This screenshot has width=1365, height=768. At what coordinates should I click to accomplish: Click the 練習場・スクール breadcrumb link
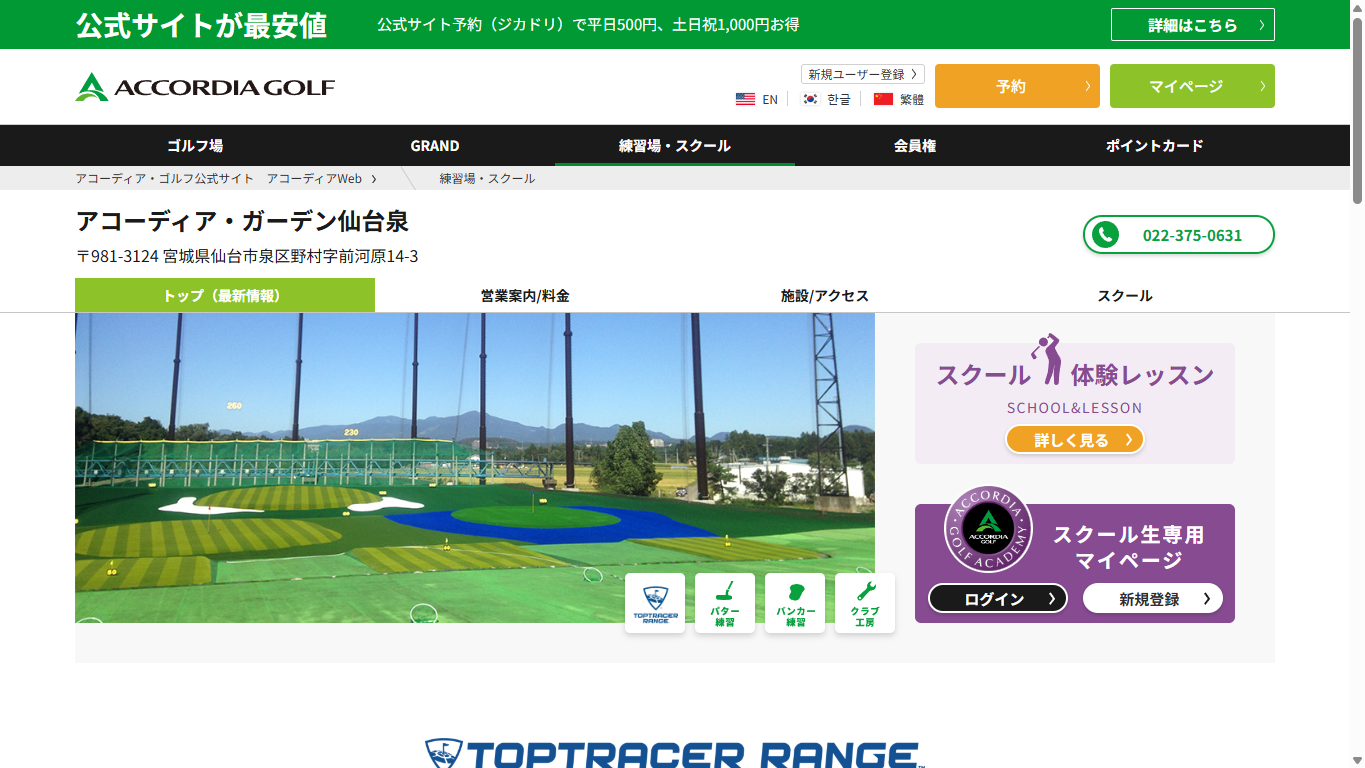(x=487, y=178)
